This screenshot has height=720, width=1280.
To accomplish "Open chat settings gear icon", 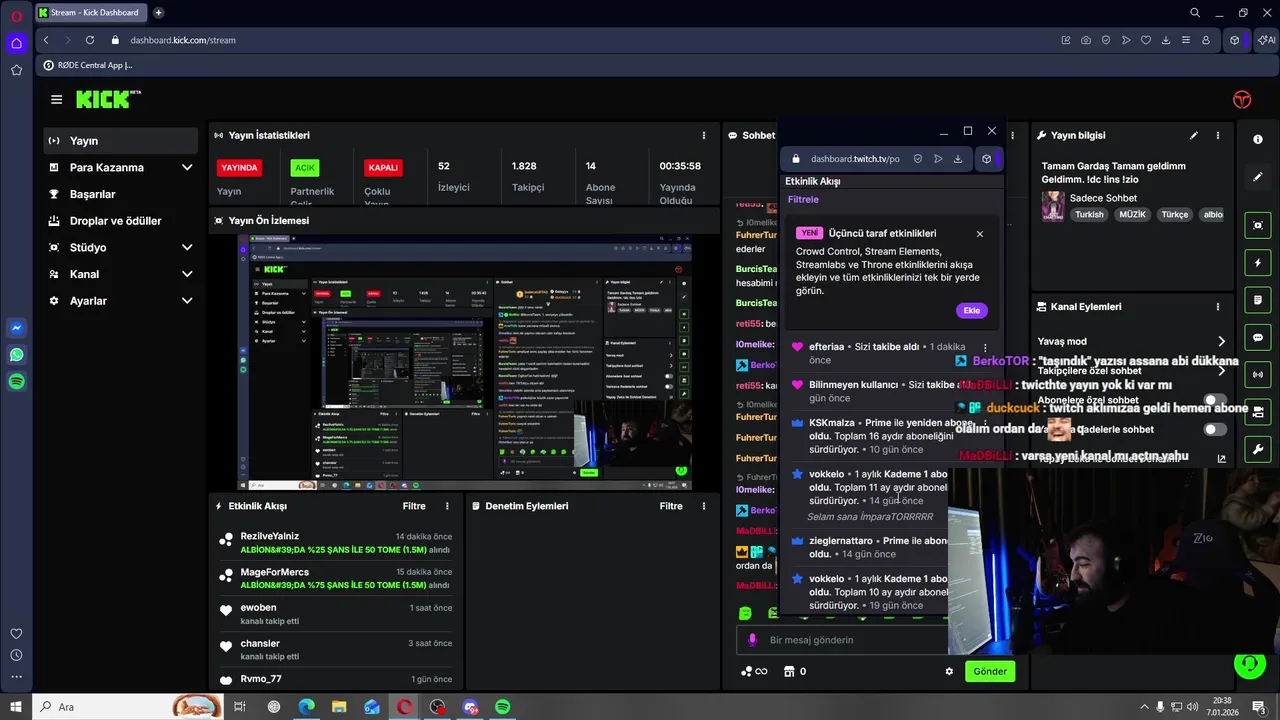I will point(949,671).
